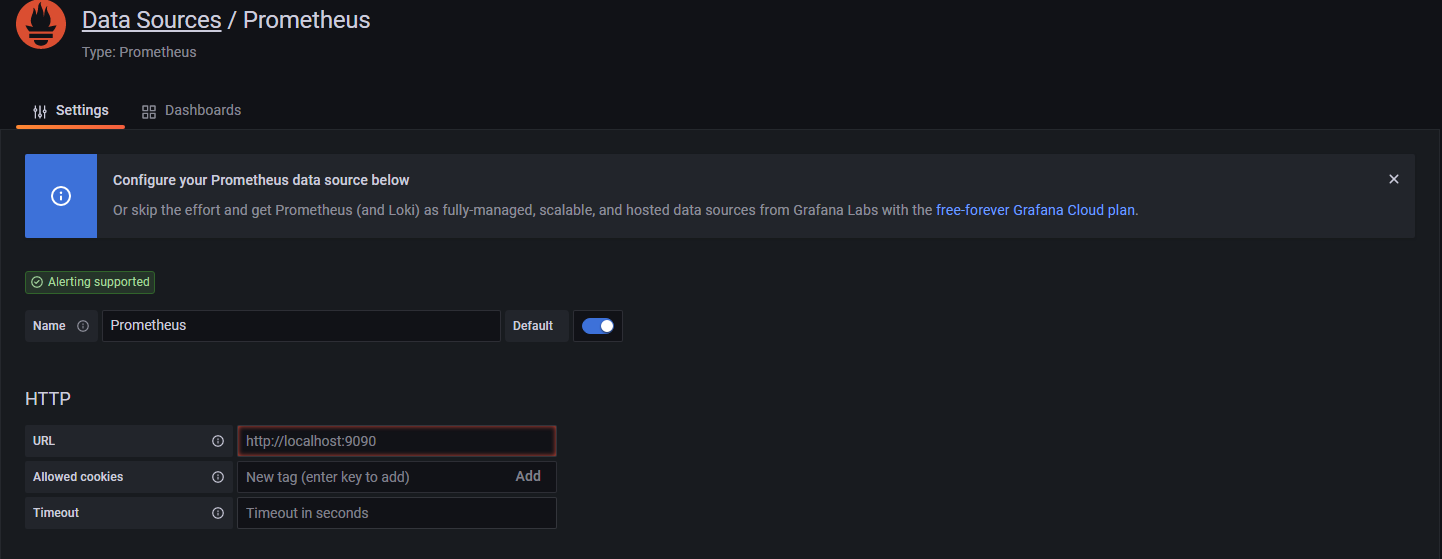This screenshot has height=559, width=1442.
Task: Open the free-forever Grafana Cloud plan link
Action: pos(1035,210)
